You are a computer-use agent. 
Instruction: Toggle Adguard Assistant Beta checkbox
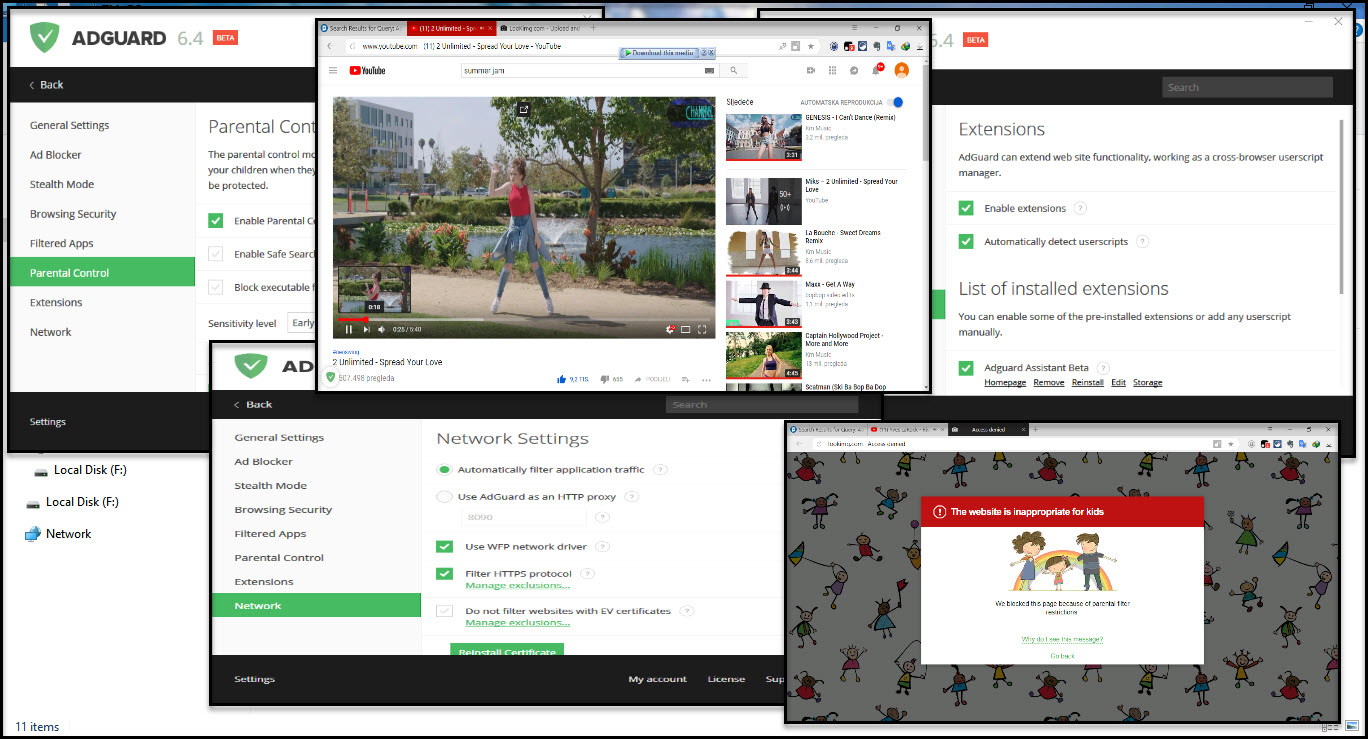pyautogui.click(x=966, y=368)
